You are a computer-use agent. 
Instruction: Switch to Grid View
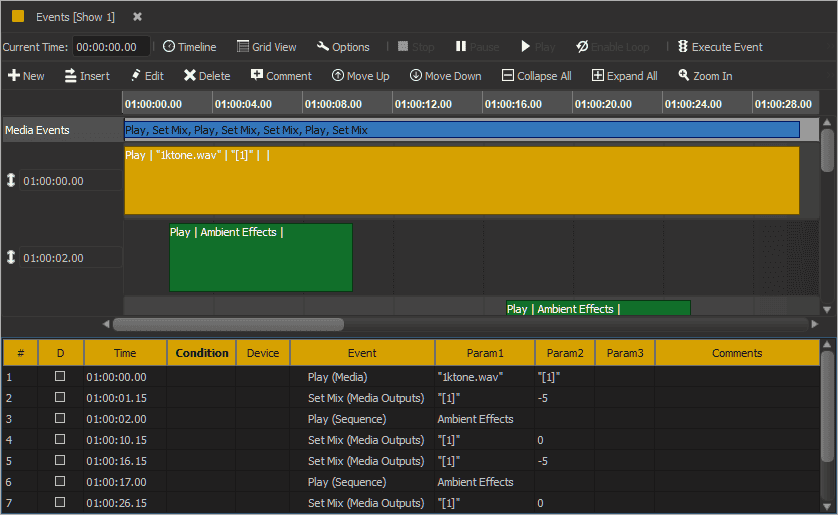(x=266, y=47)
